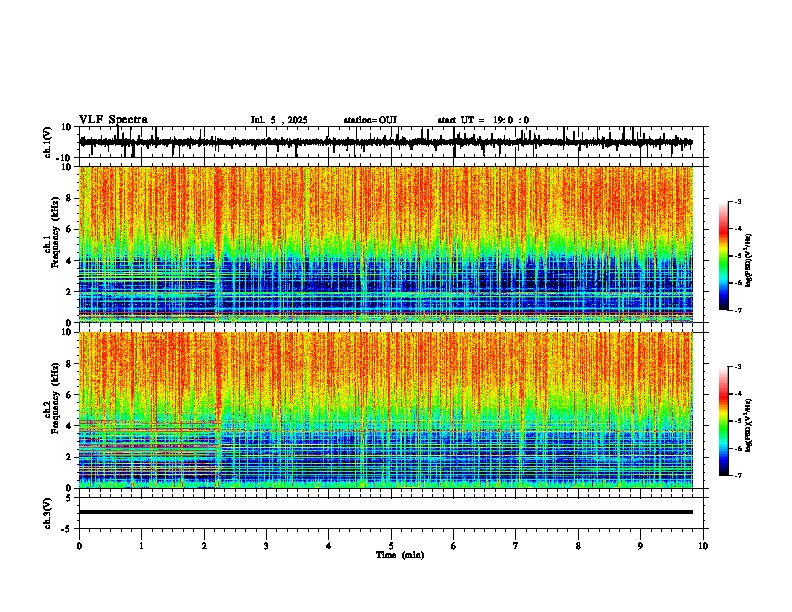Screen dimensions: 792x612
Task: Select the date text "Jul 5, 2025"
Action: pyautogui.click(x=279, y=120)
